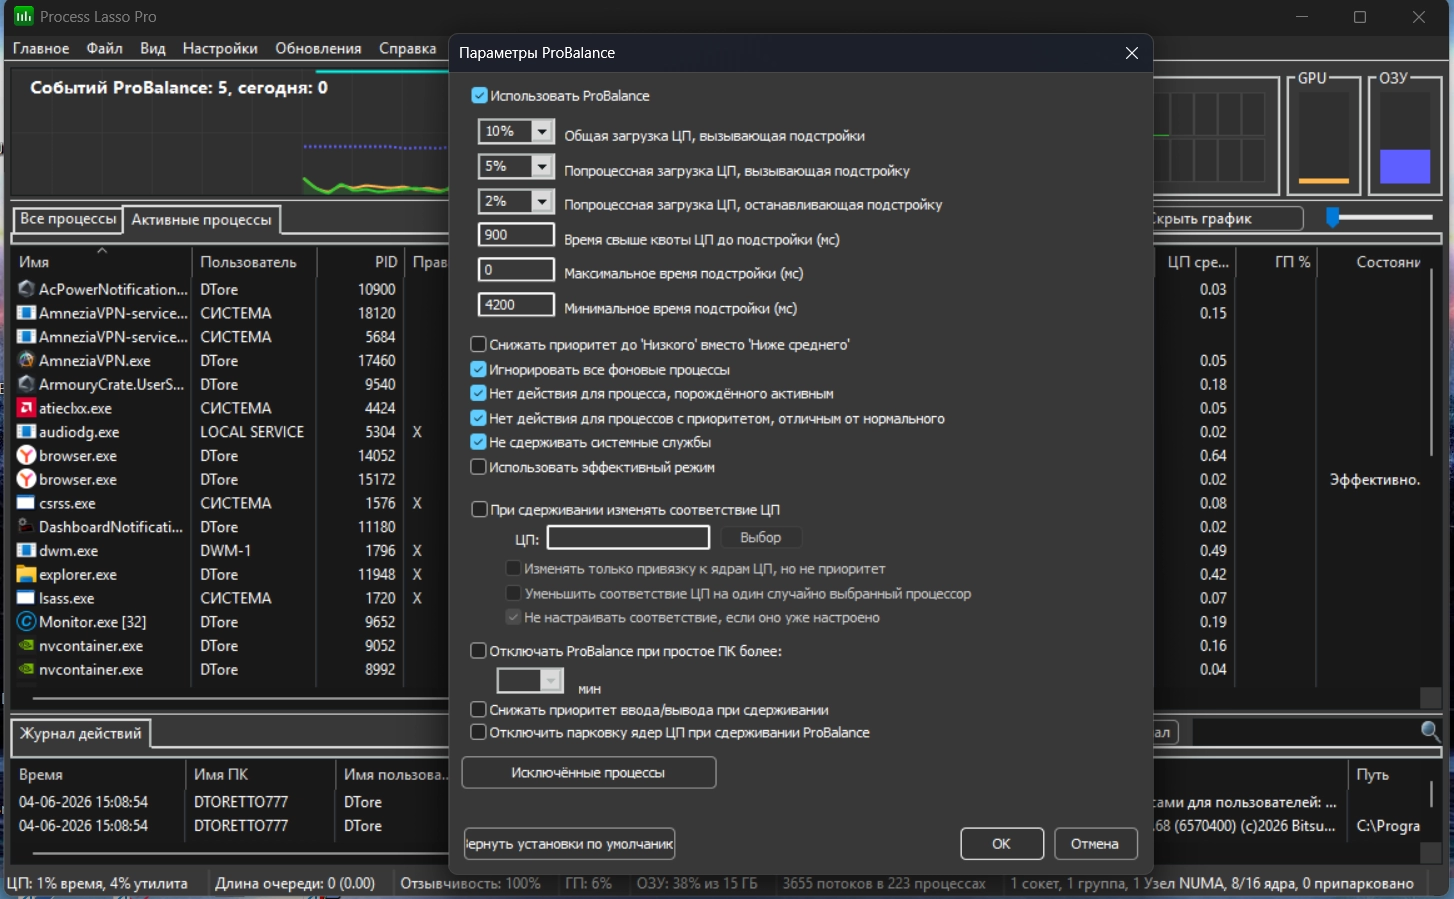Click the time-over-quota field containing 900
The width and height of the screenshot is (1454, 899).
[x=516, y=235]
